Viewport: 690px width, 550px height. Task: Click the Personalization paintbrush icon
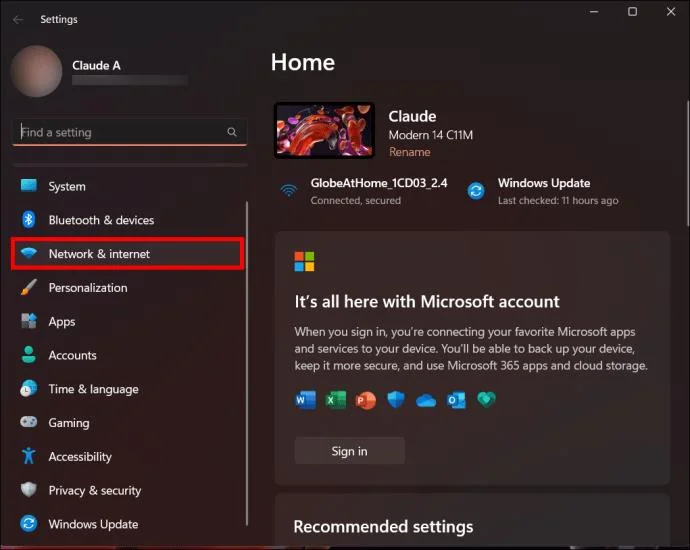coord(29,287)
